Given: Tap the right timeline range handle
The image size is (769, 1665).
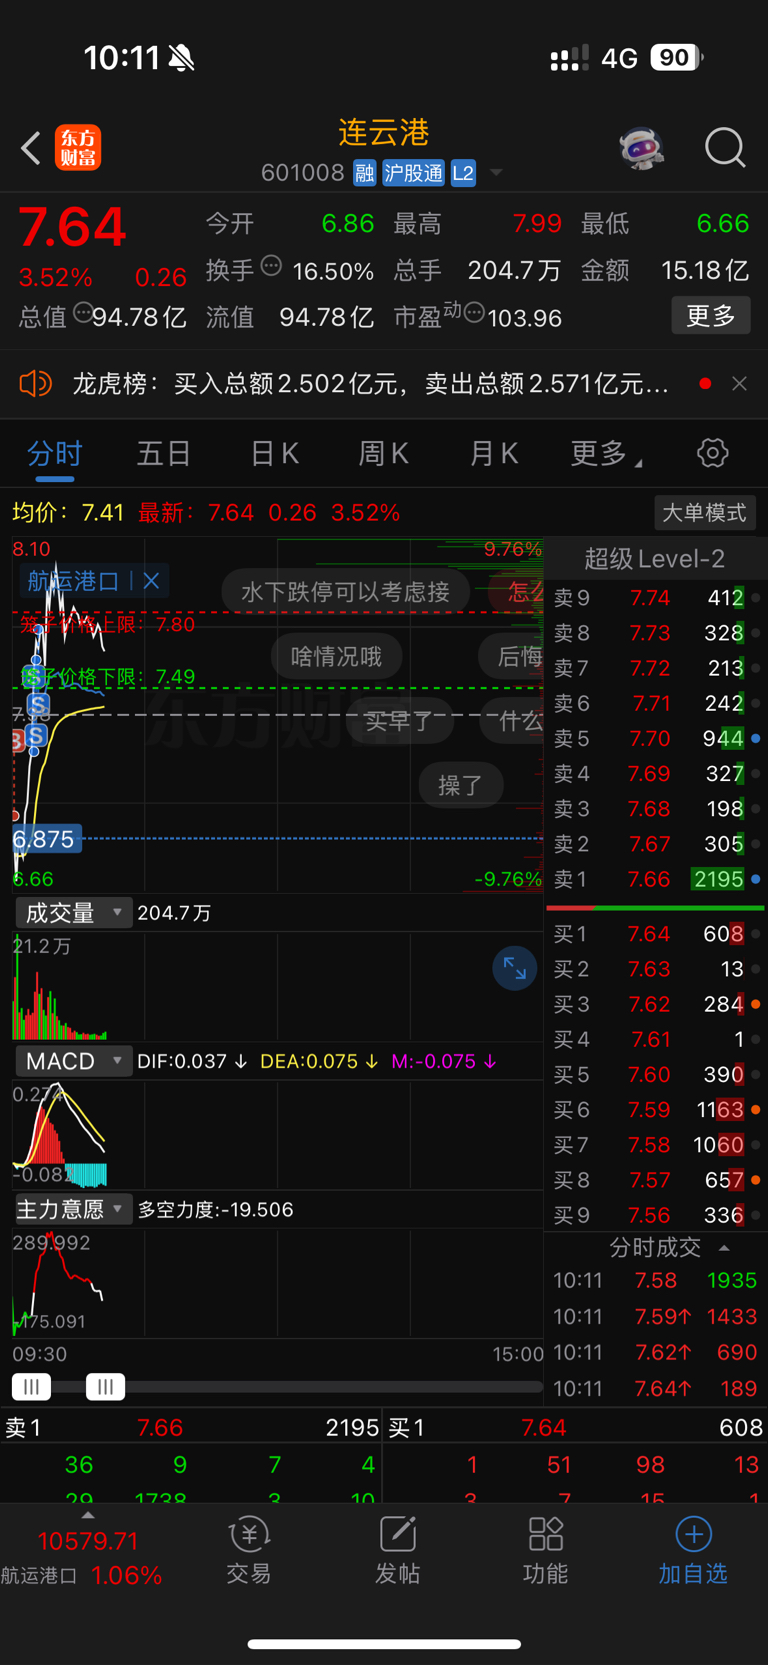Looking at the screenshot, I should point(105,1386).
